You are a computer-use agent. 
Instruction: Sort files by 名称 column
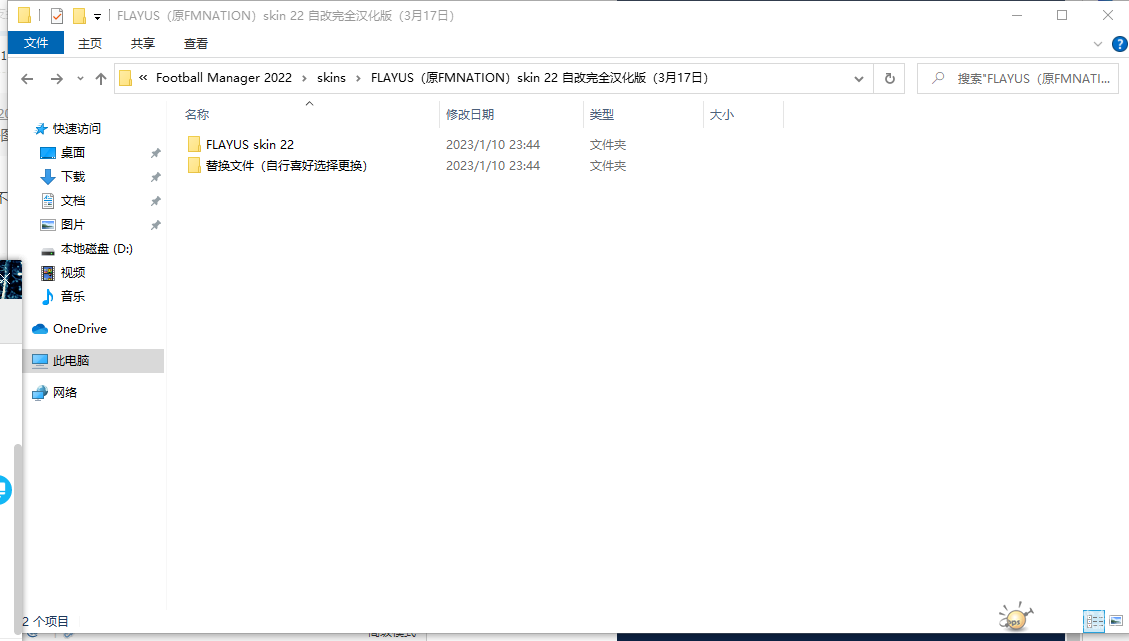point(197,115)
